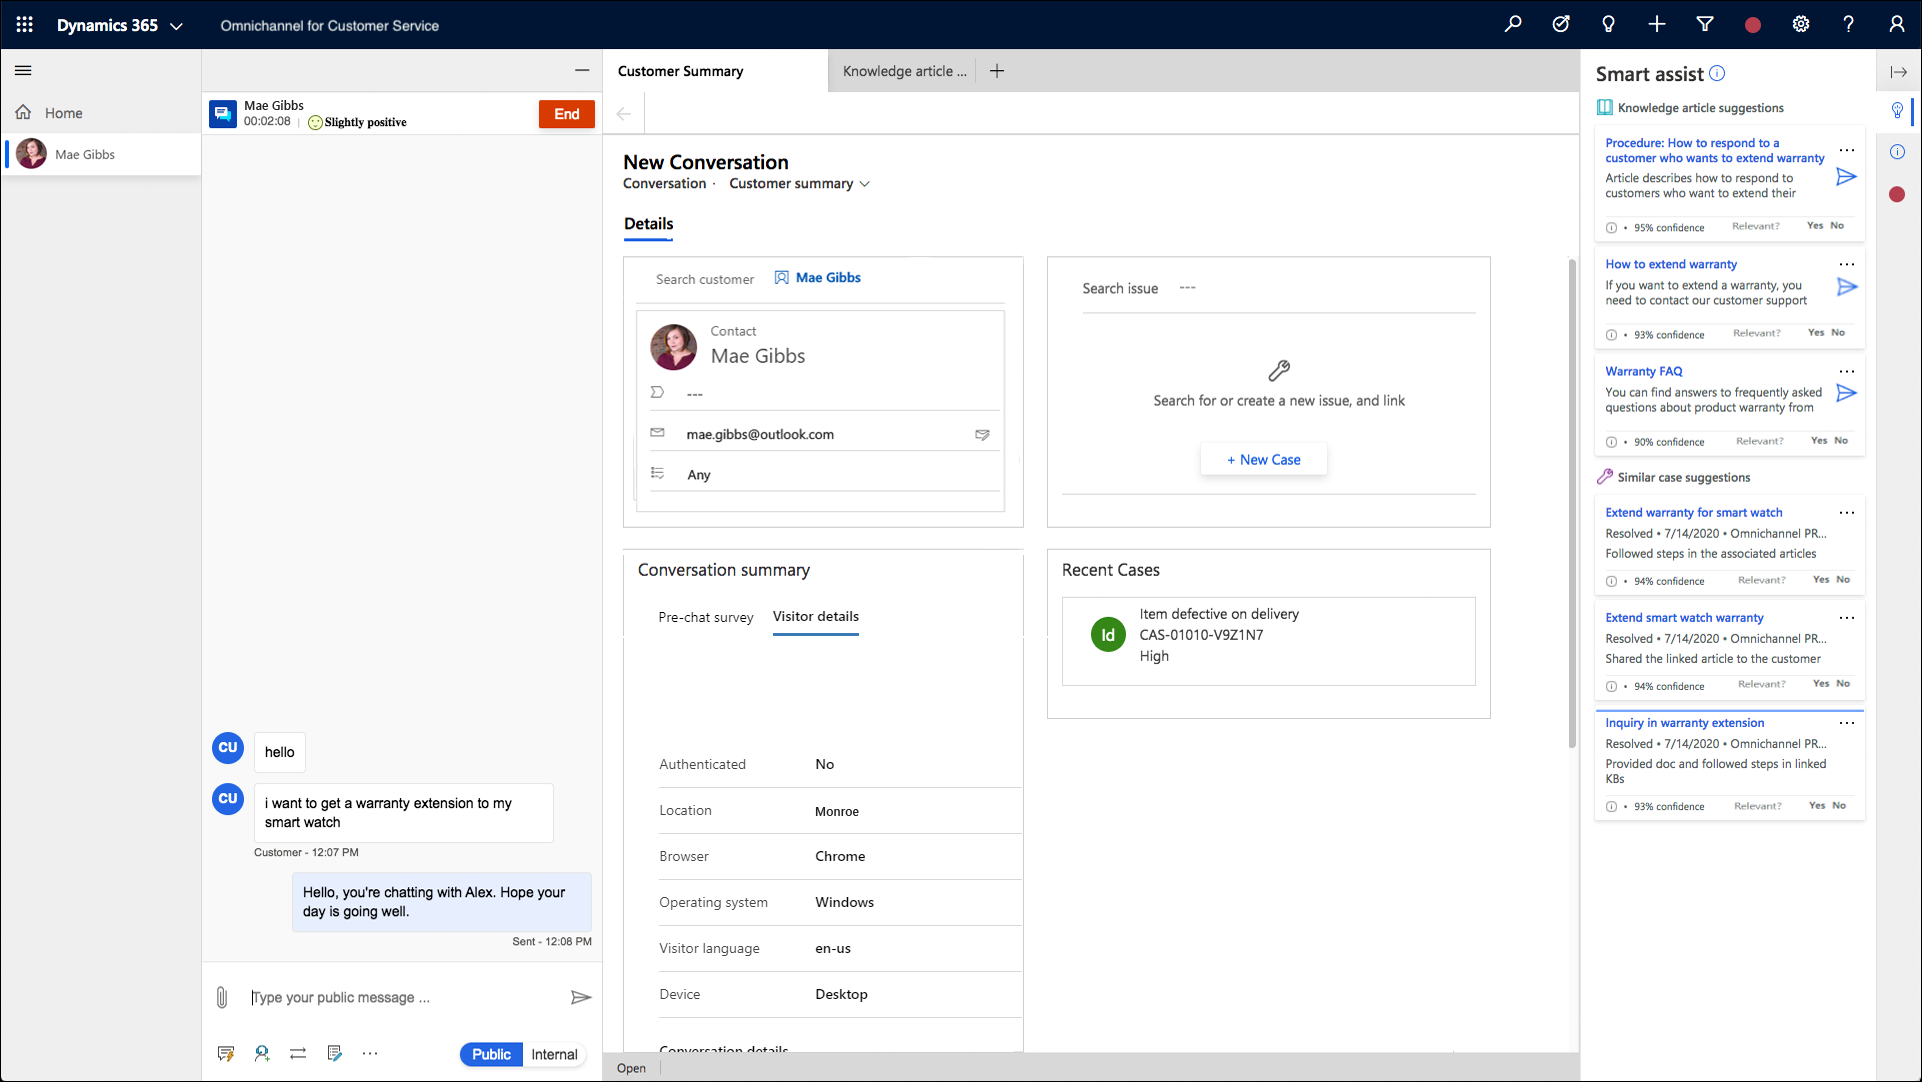Click the search magnifier icon in top bar
This screenshot has height=1082, width=1922.
(x=1514, y=25)
